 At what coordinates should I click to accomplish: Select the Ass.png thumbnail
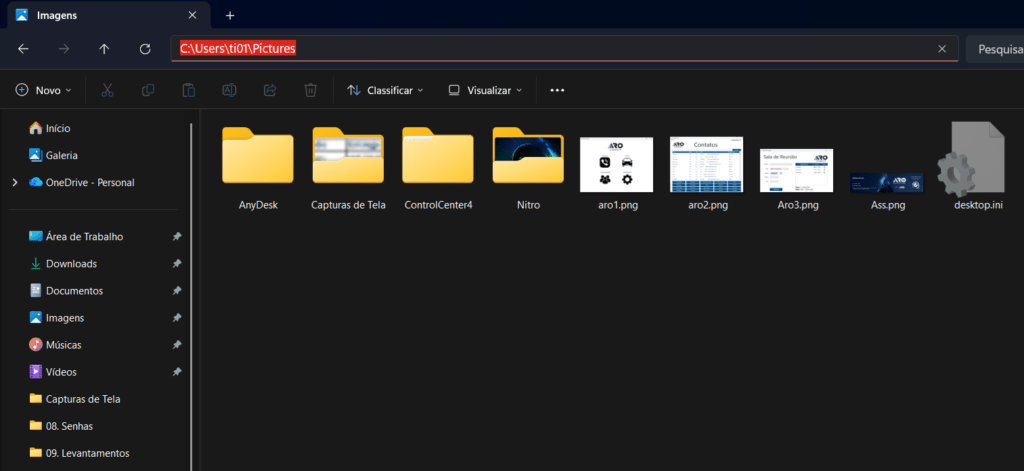[x=887, y=183]
